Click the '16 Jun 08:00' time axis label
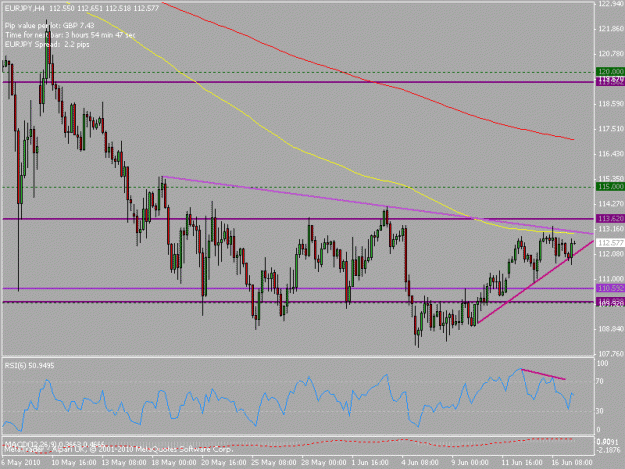625x469 pixels. pos(572,463)
